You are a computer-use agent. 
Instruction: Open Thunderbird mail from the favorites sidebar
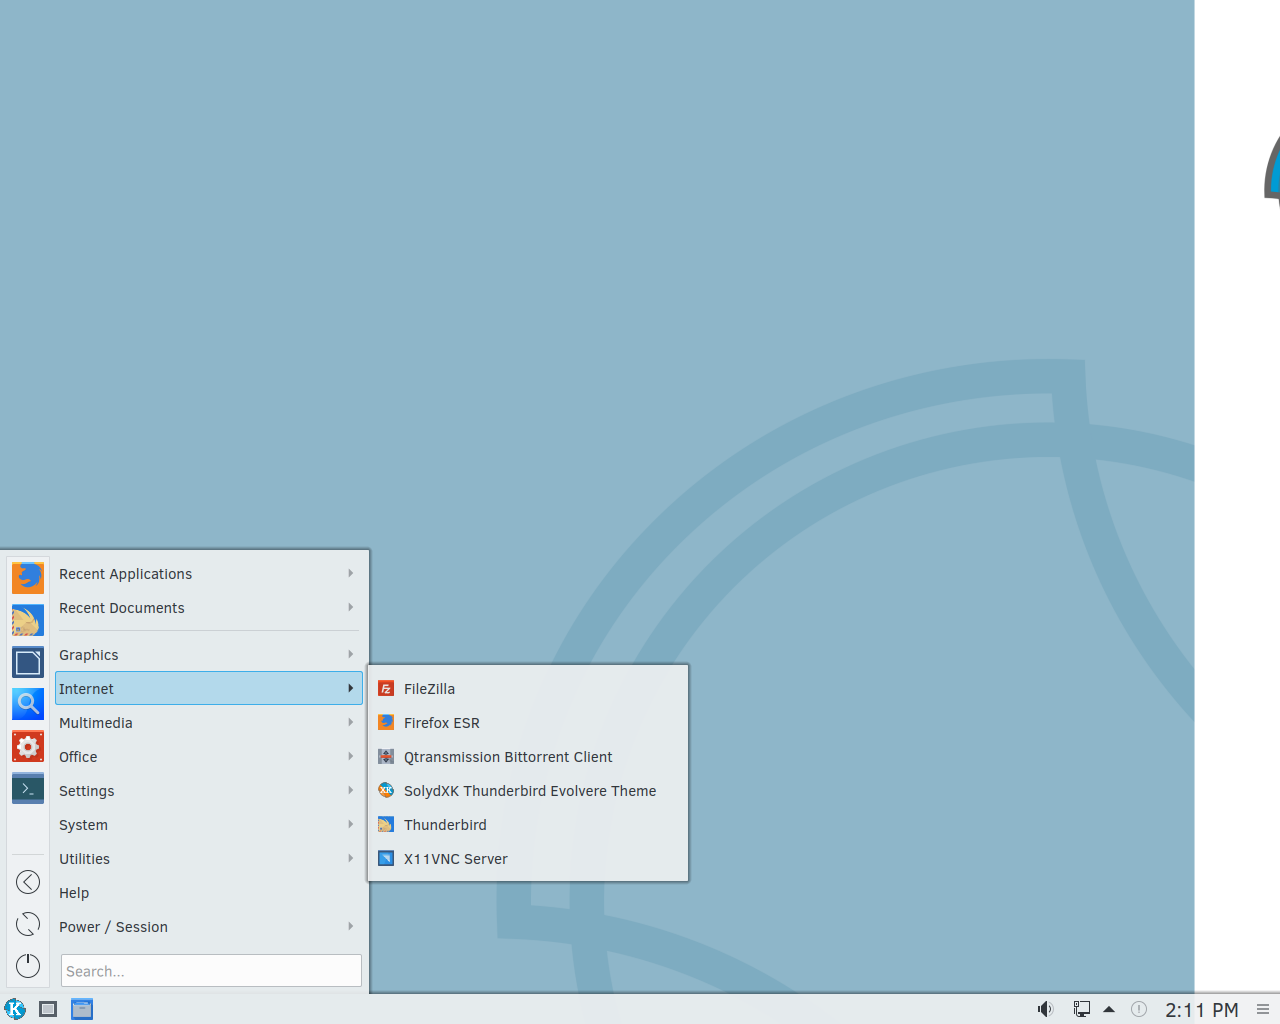pos(28,620)
